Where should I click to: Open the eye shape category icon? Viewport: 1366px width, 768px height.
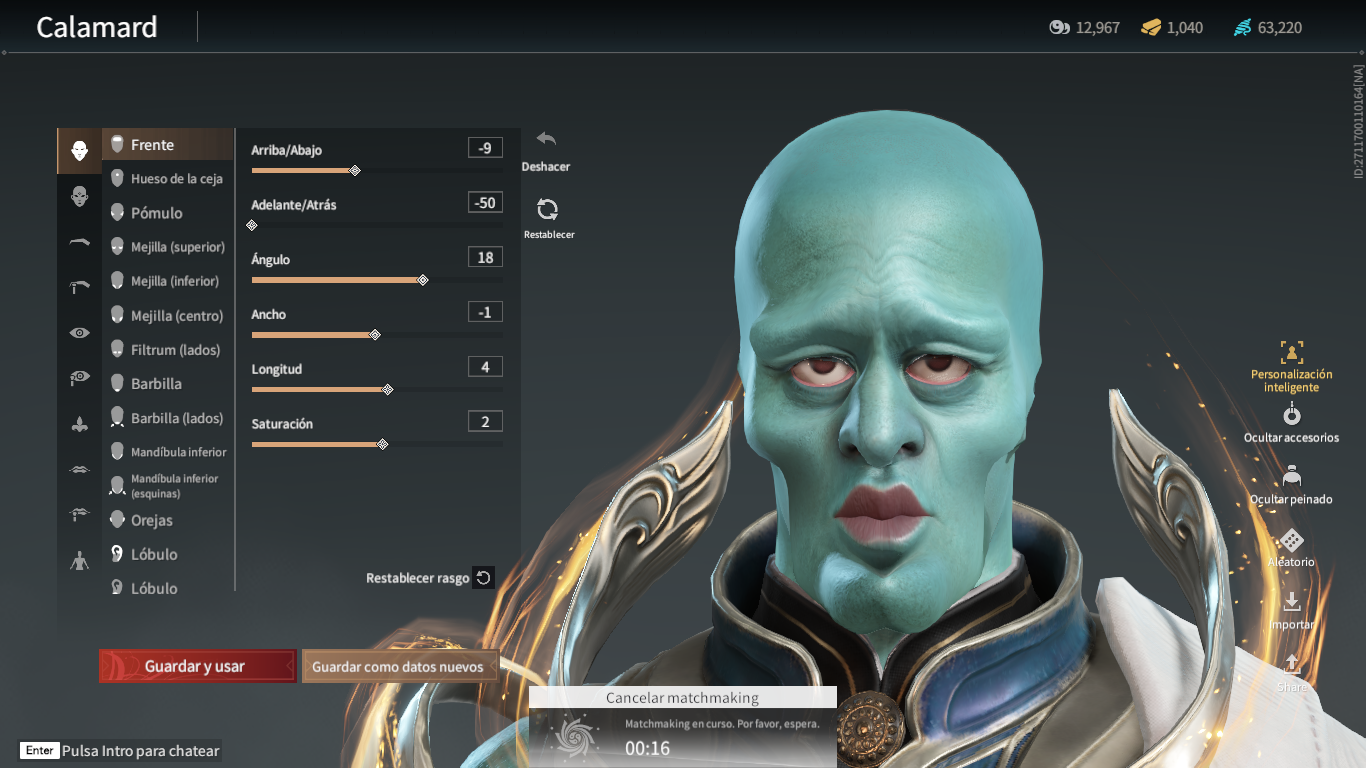click(80, 333)
